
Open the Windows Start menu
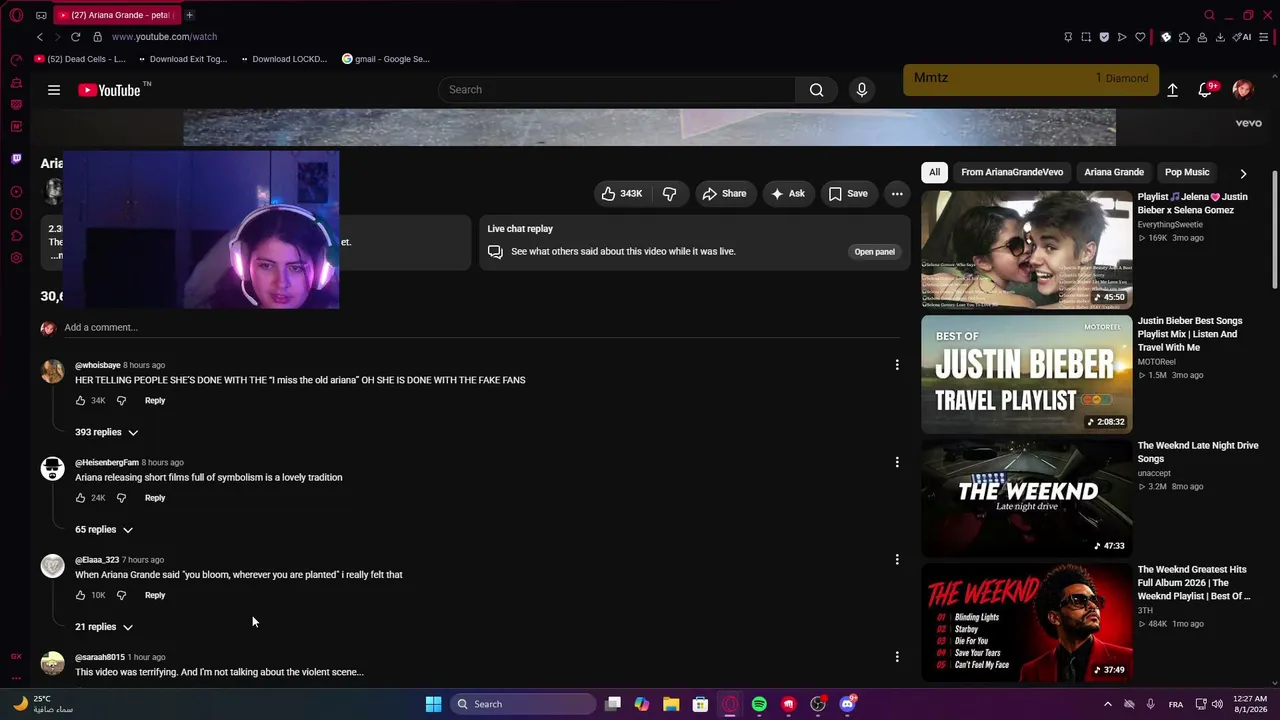point(433,704)
